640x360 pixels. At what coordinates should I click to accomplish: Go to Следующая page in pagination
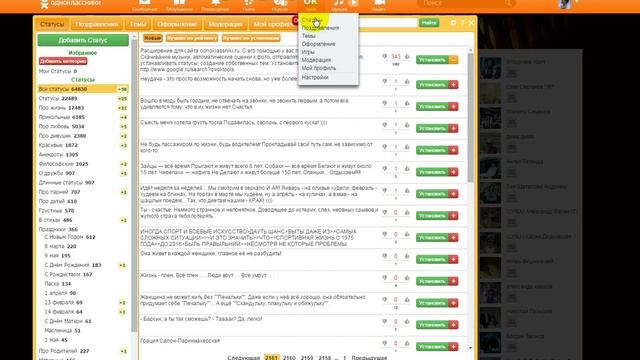pos(244,358)
